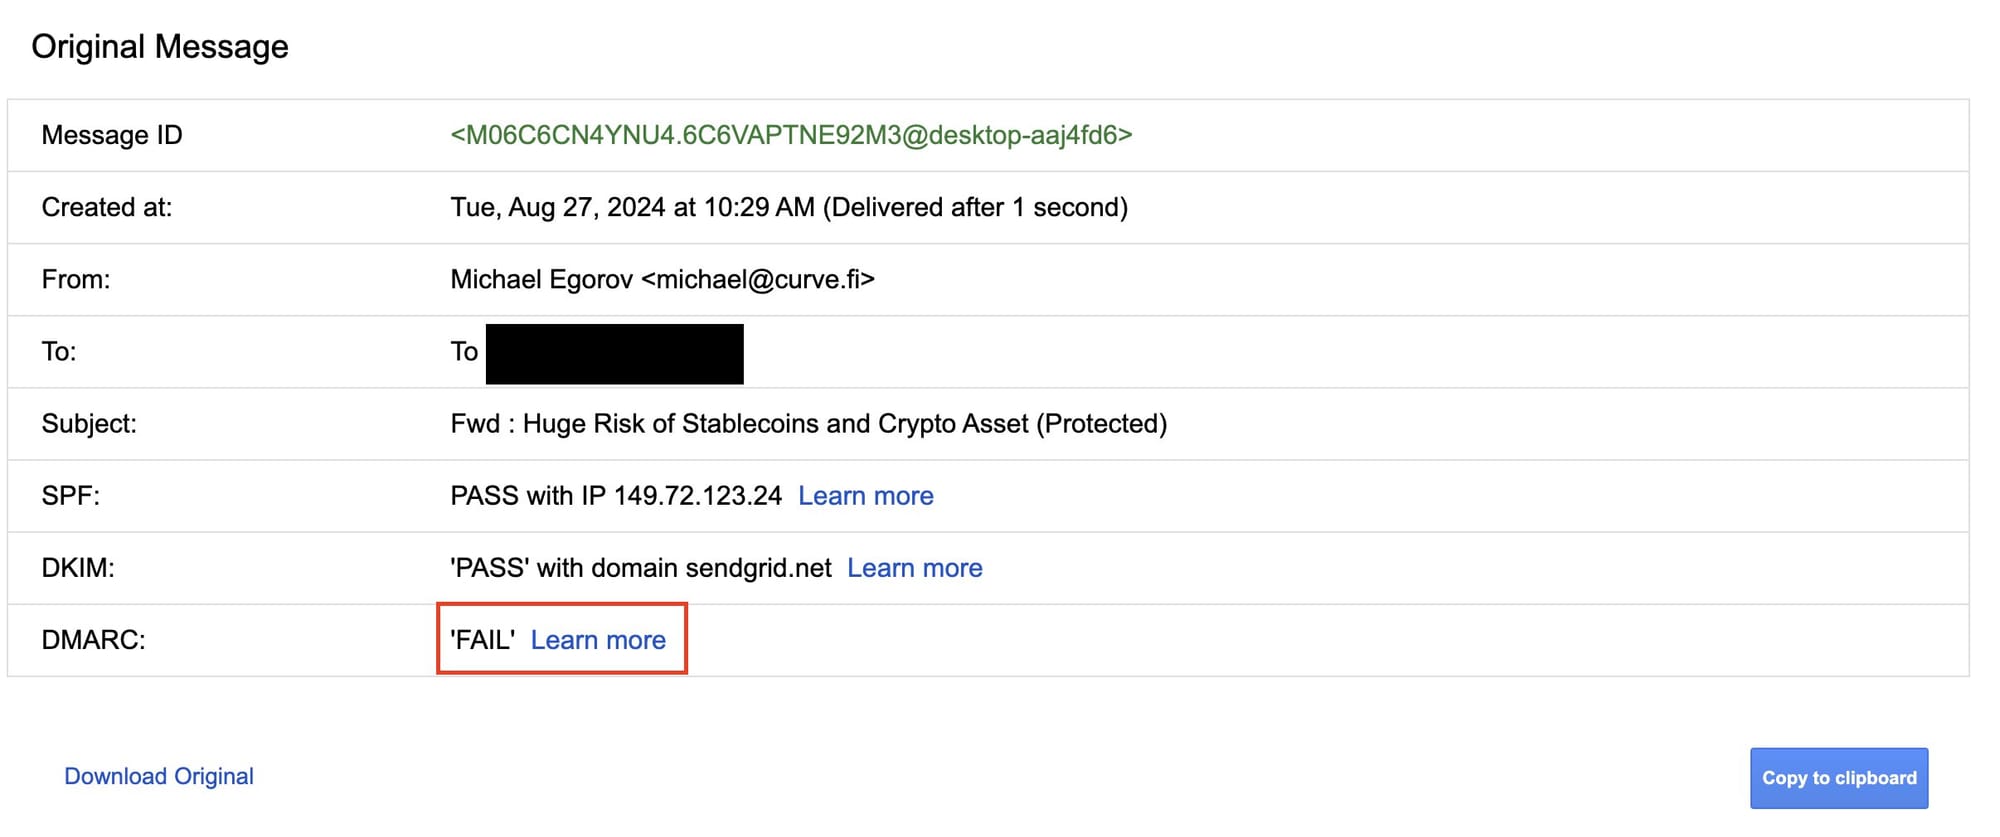Select the Original Message heading
This screenshot has width=2000, height=837.
click(160, 47)
